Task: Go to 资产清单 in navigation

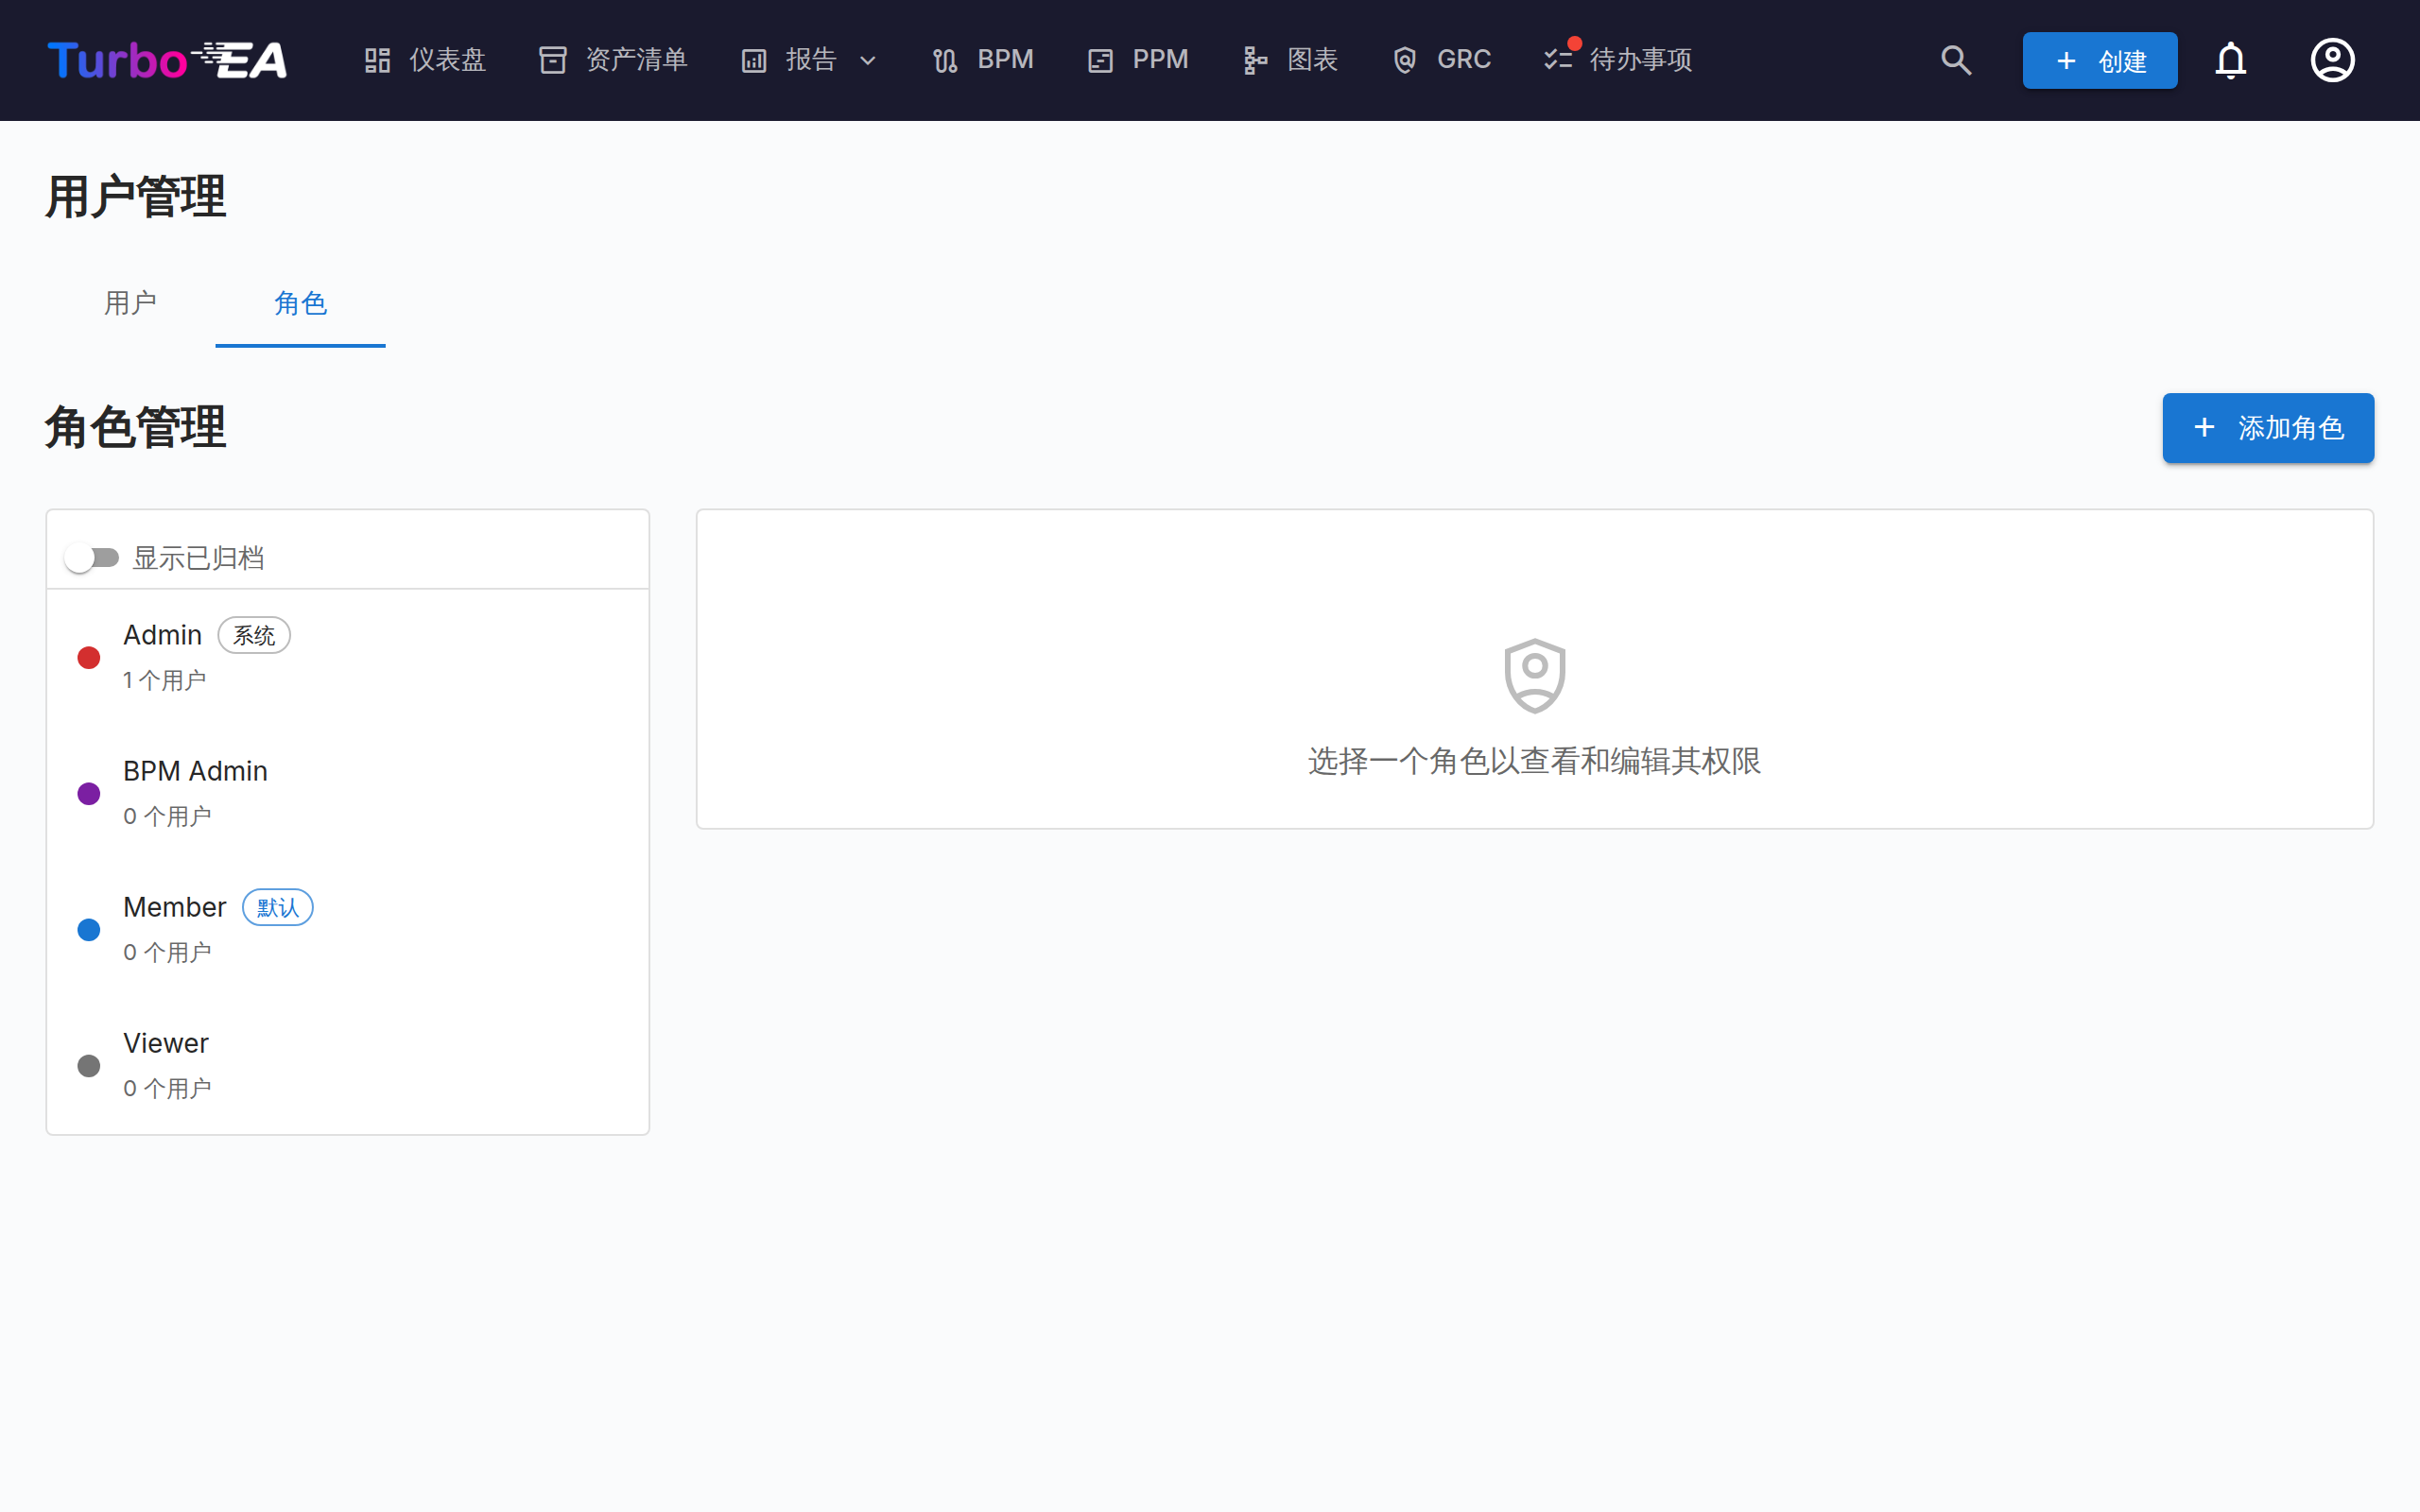Action: tap(613, 60)
